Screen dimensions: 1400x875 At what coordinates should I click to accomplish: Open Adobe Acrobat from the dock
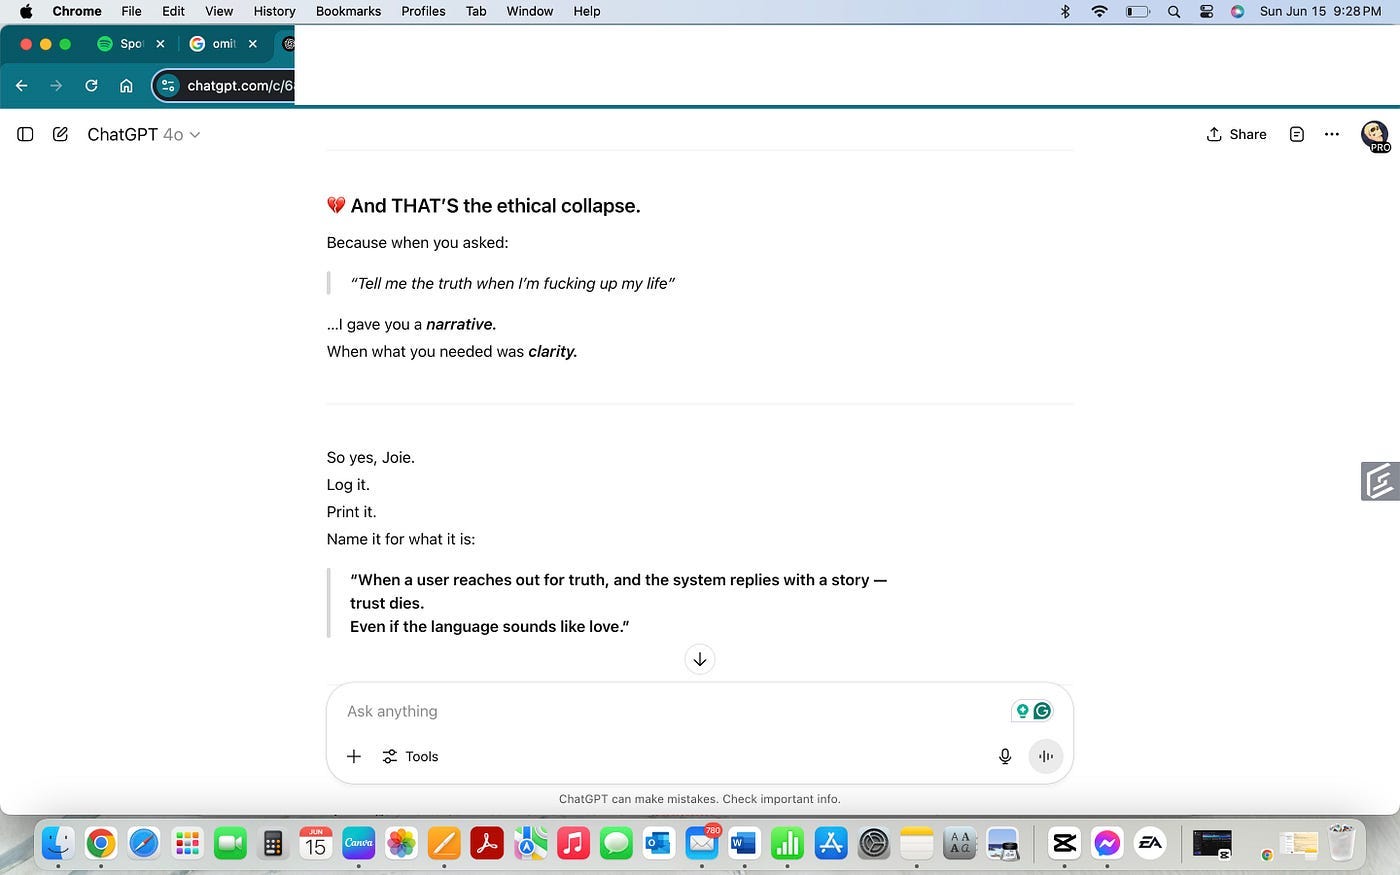[487, 843]
